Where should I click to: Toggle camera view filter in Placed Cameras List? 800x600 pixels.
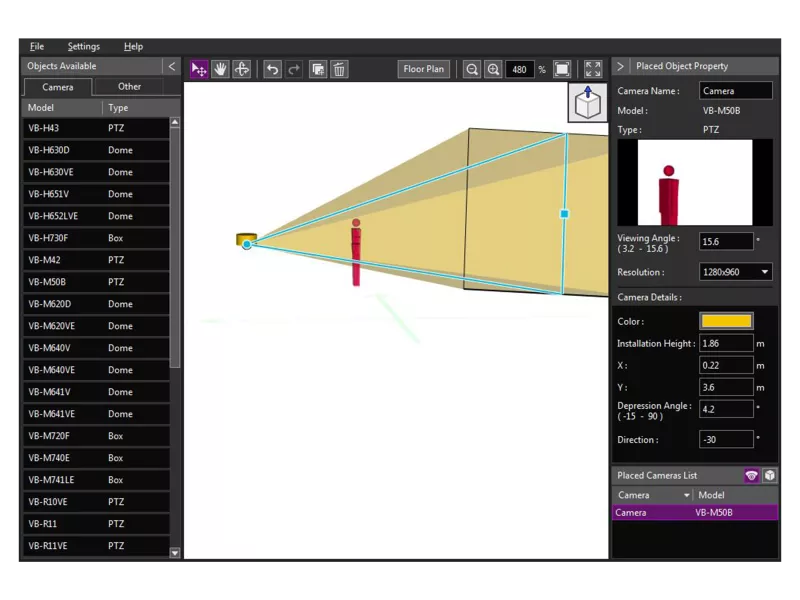click(x=751, y=476)
